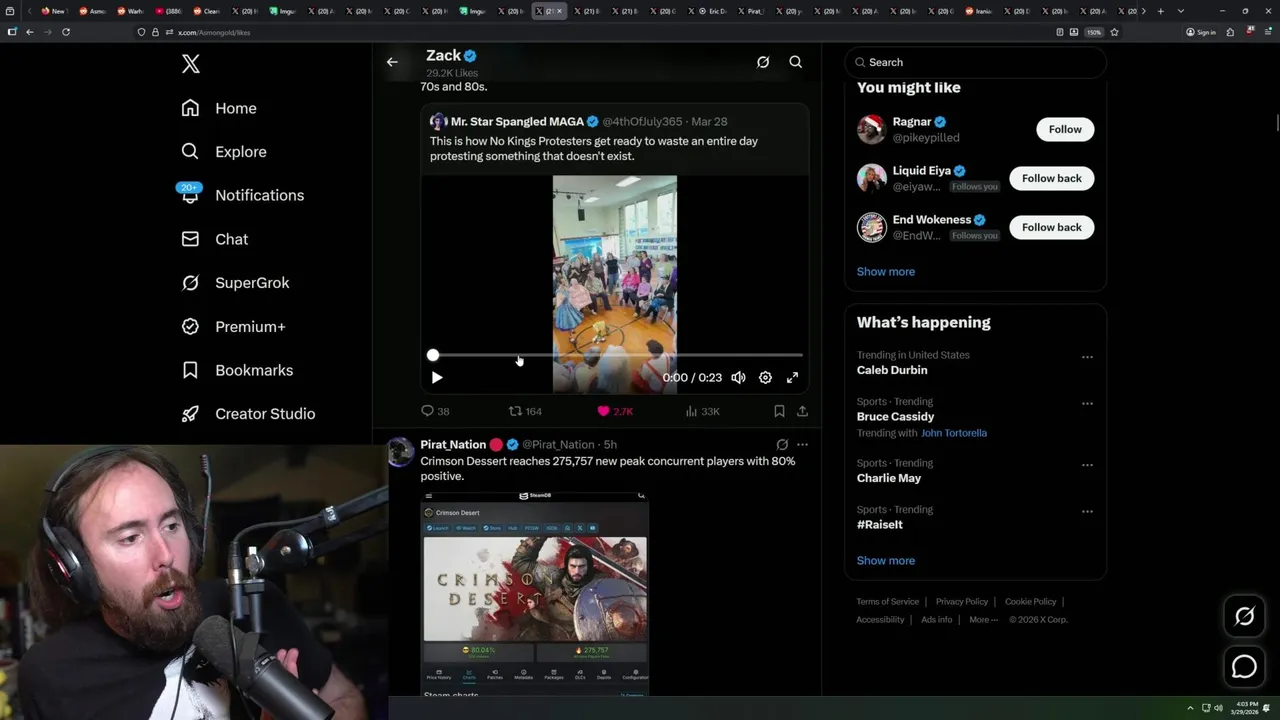
Task: Open more options for #RaiseIt trend
Action: 1087,512
